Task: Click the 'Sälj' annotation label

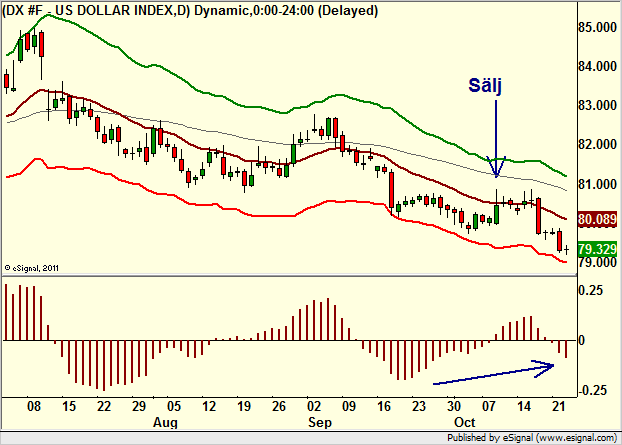Action: pyautogui.click(x=486, y=86)
